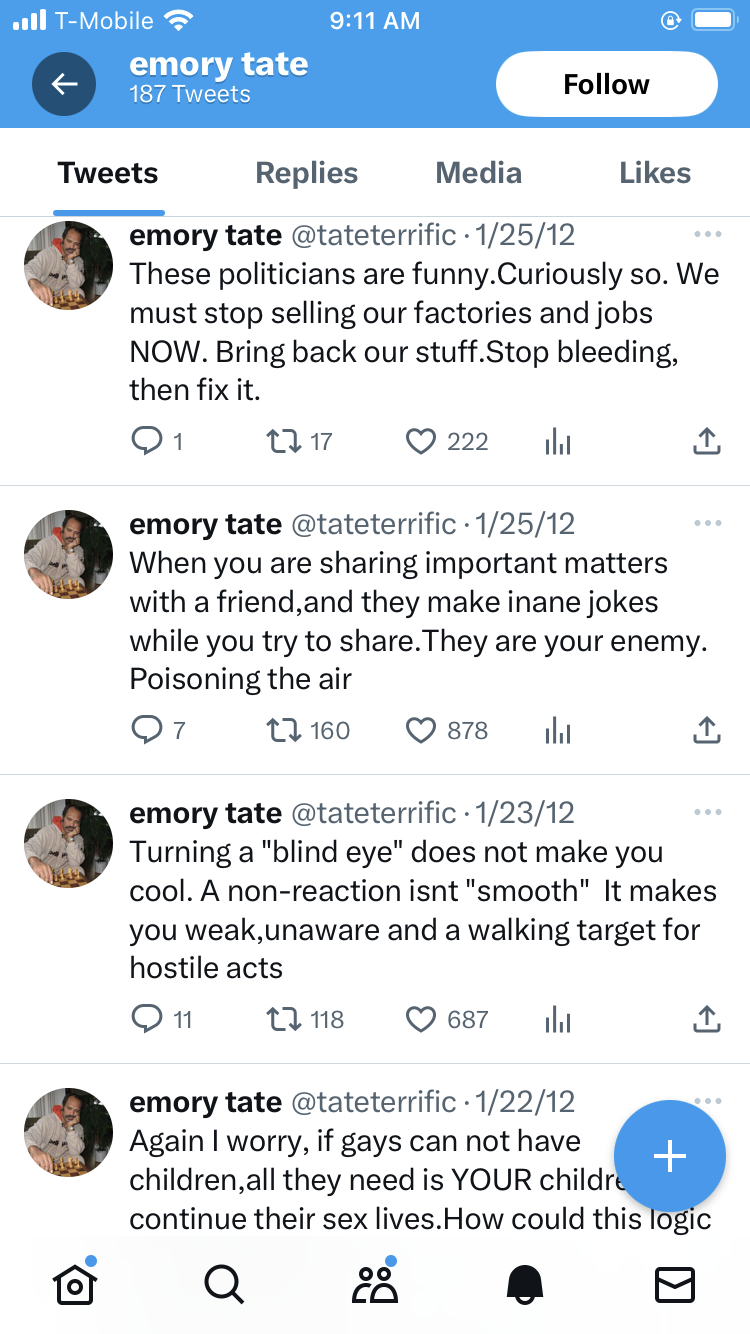
Task: Open the compose new tweet button
Action: pyautogui.click(x=669, y=1156)
